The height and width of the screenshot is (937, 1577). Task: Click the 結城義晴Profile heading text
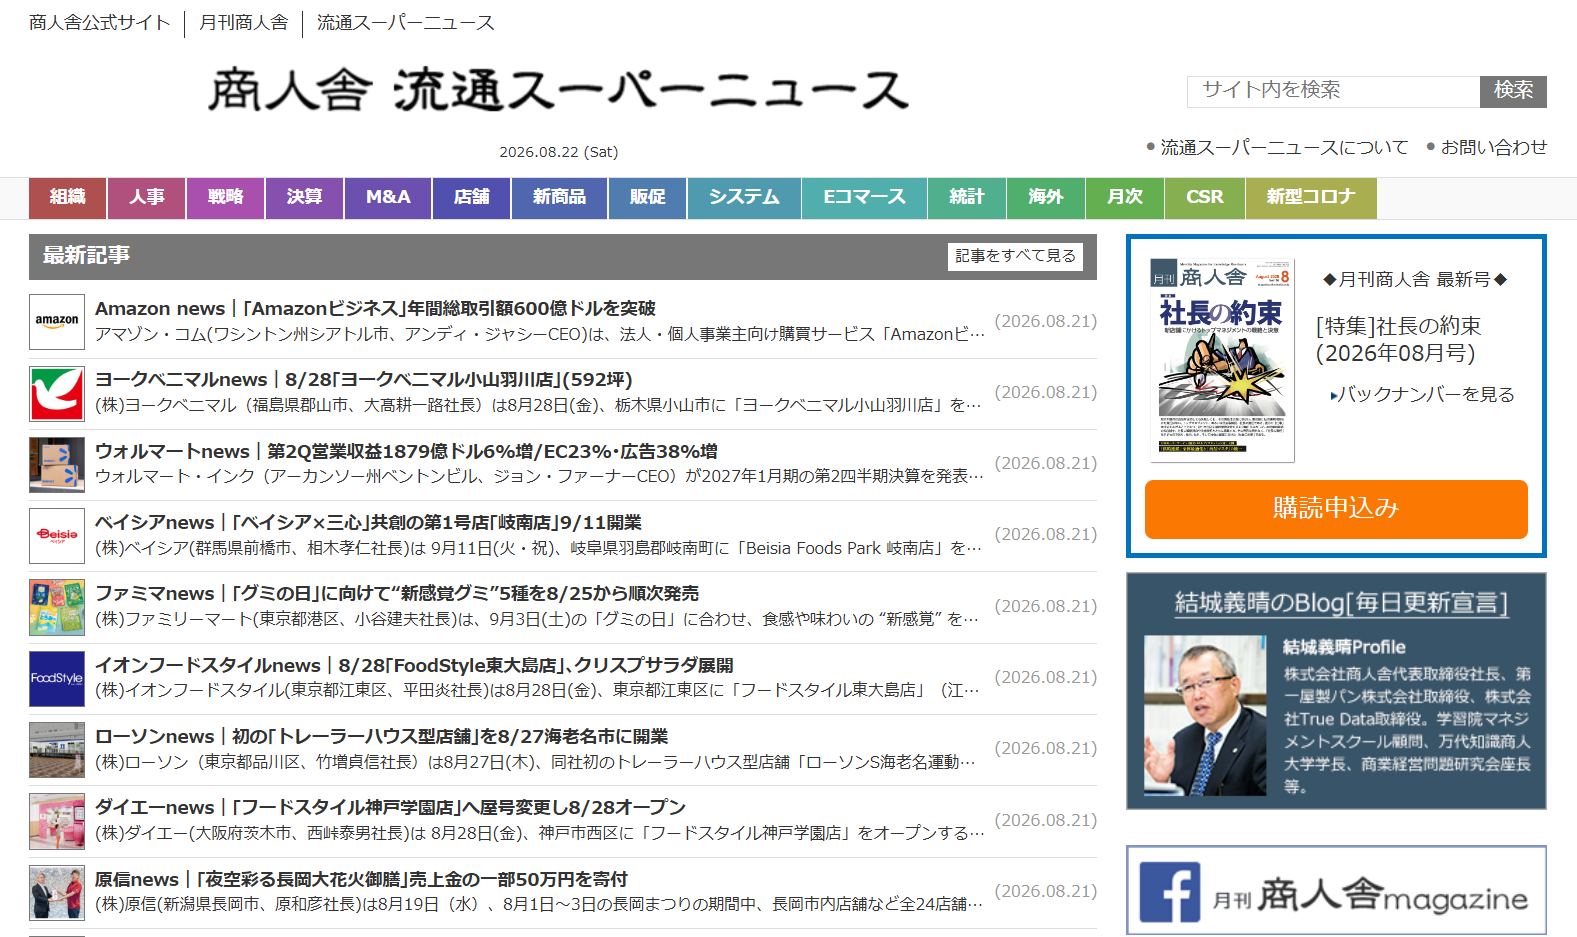1344,647
